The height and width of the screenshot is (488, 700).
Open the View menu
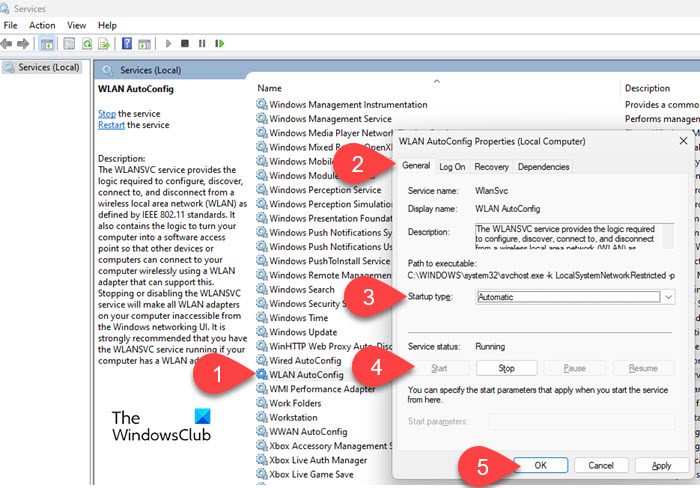pyautogui.click(x=76, y=25)
